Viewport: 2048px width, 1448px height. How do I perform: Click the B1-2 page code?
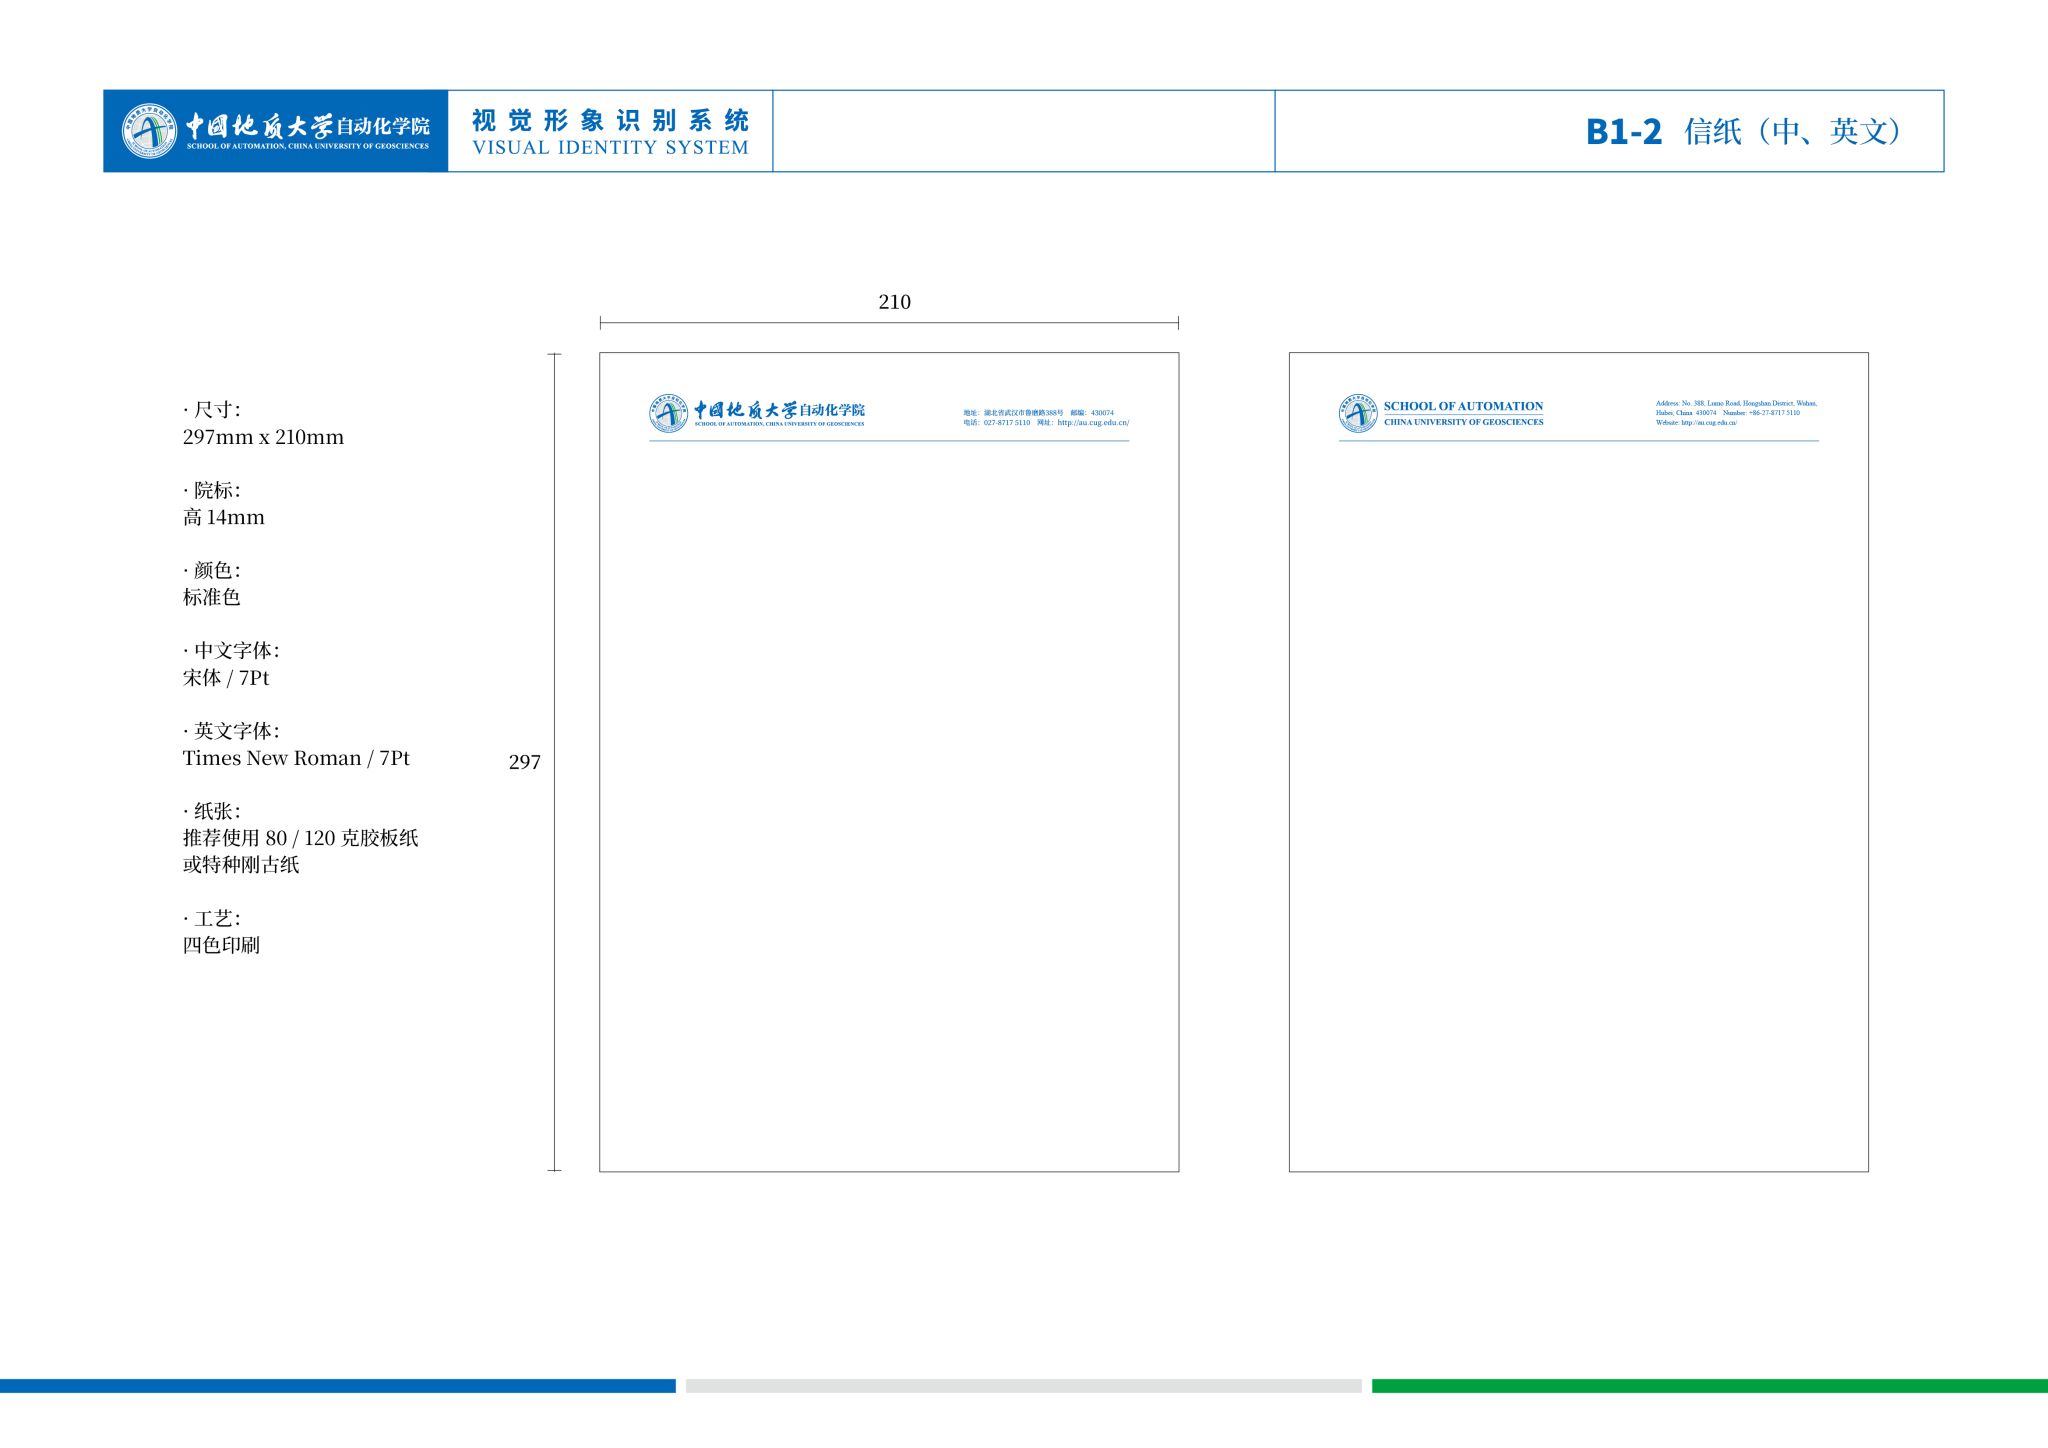pos(1623,132)
